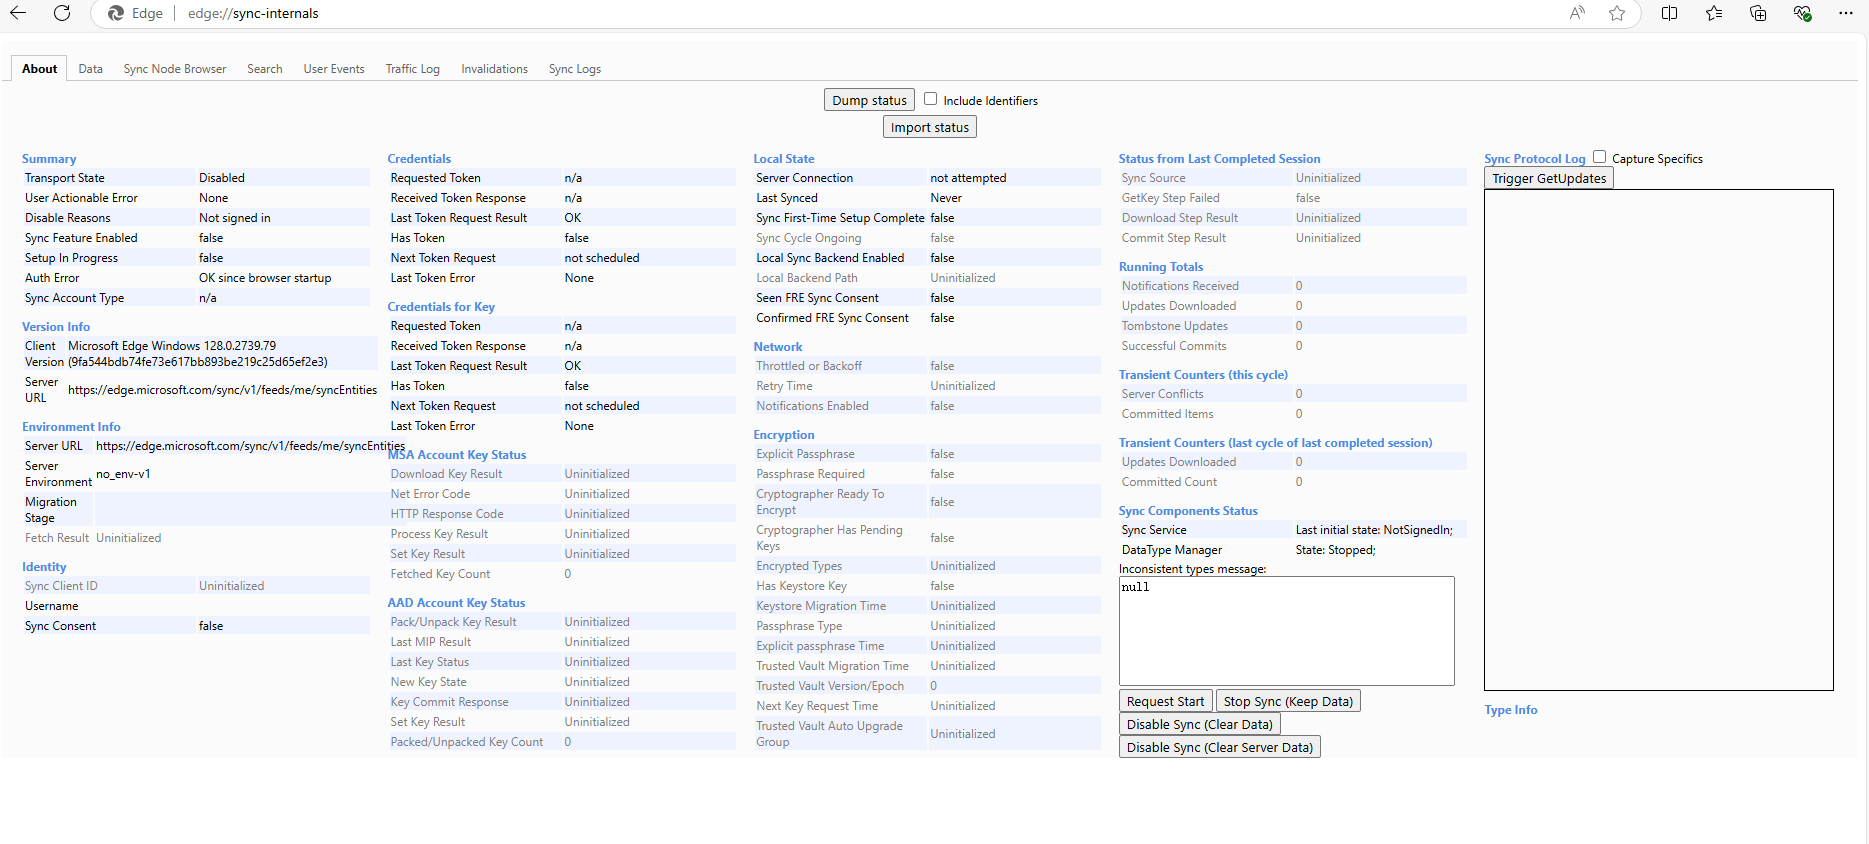Image resolution: width=1869 pixels, height=844 pixels.
Task: Click the Edge logo in address bar
Action: 116,13
